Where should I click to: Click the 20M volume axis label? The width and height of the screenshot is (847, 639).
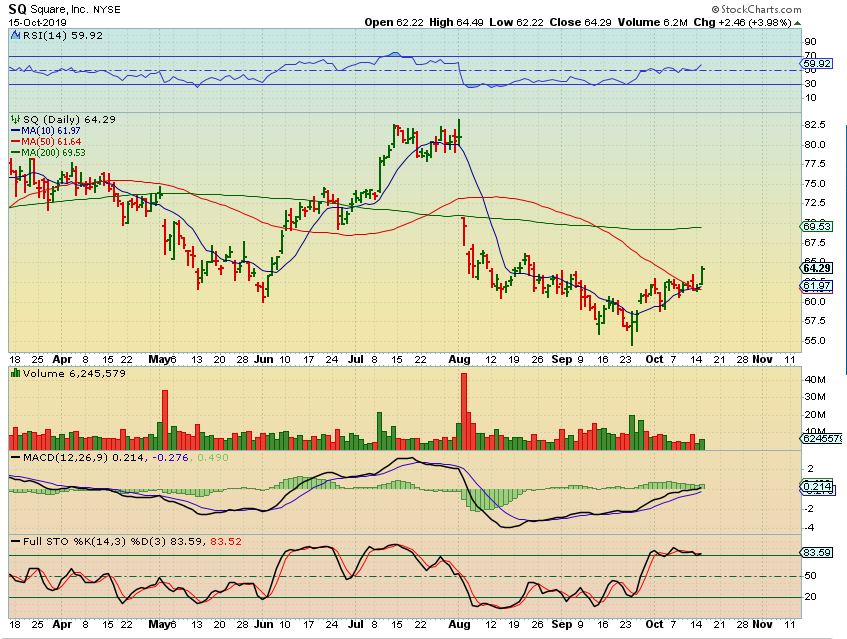[x=815, y=415]
